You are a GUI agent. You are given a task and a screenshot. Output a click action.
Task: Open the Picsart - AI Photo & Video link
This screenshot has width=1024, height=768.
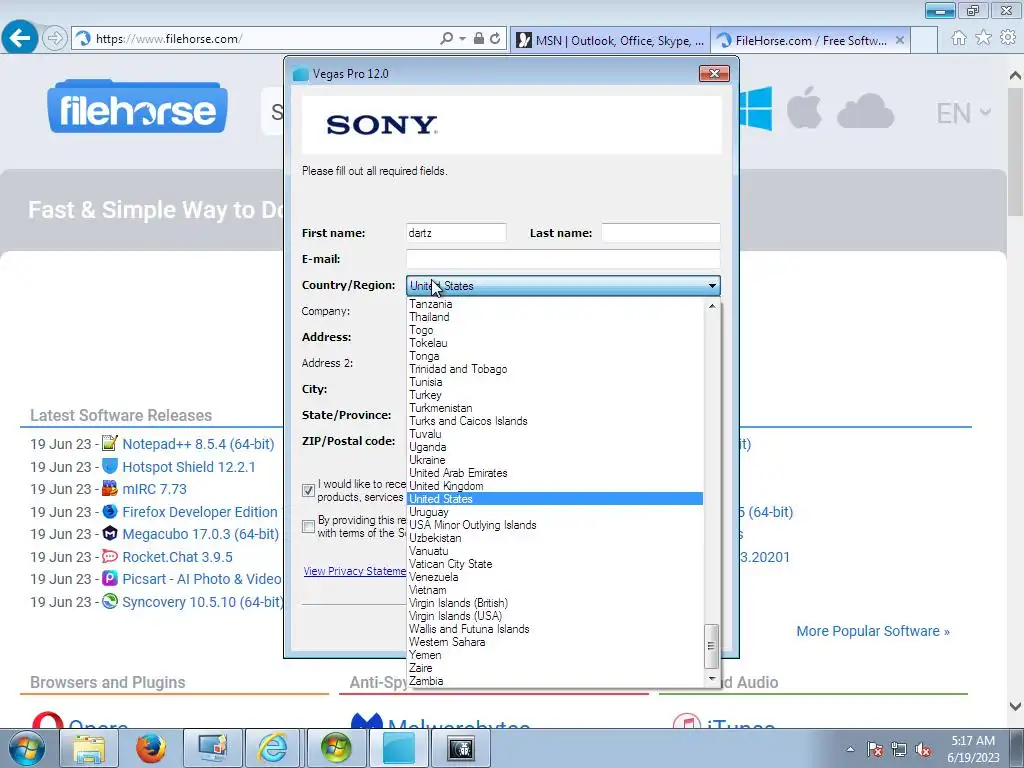pos(201,579)
